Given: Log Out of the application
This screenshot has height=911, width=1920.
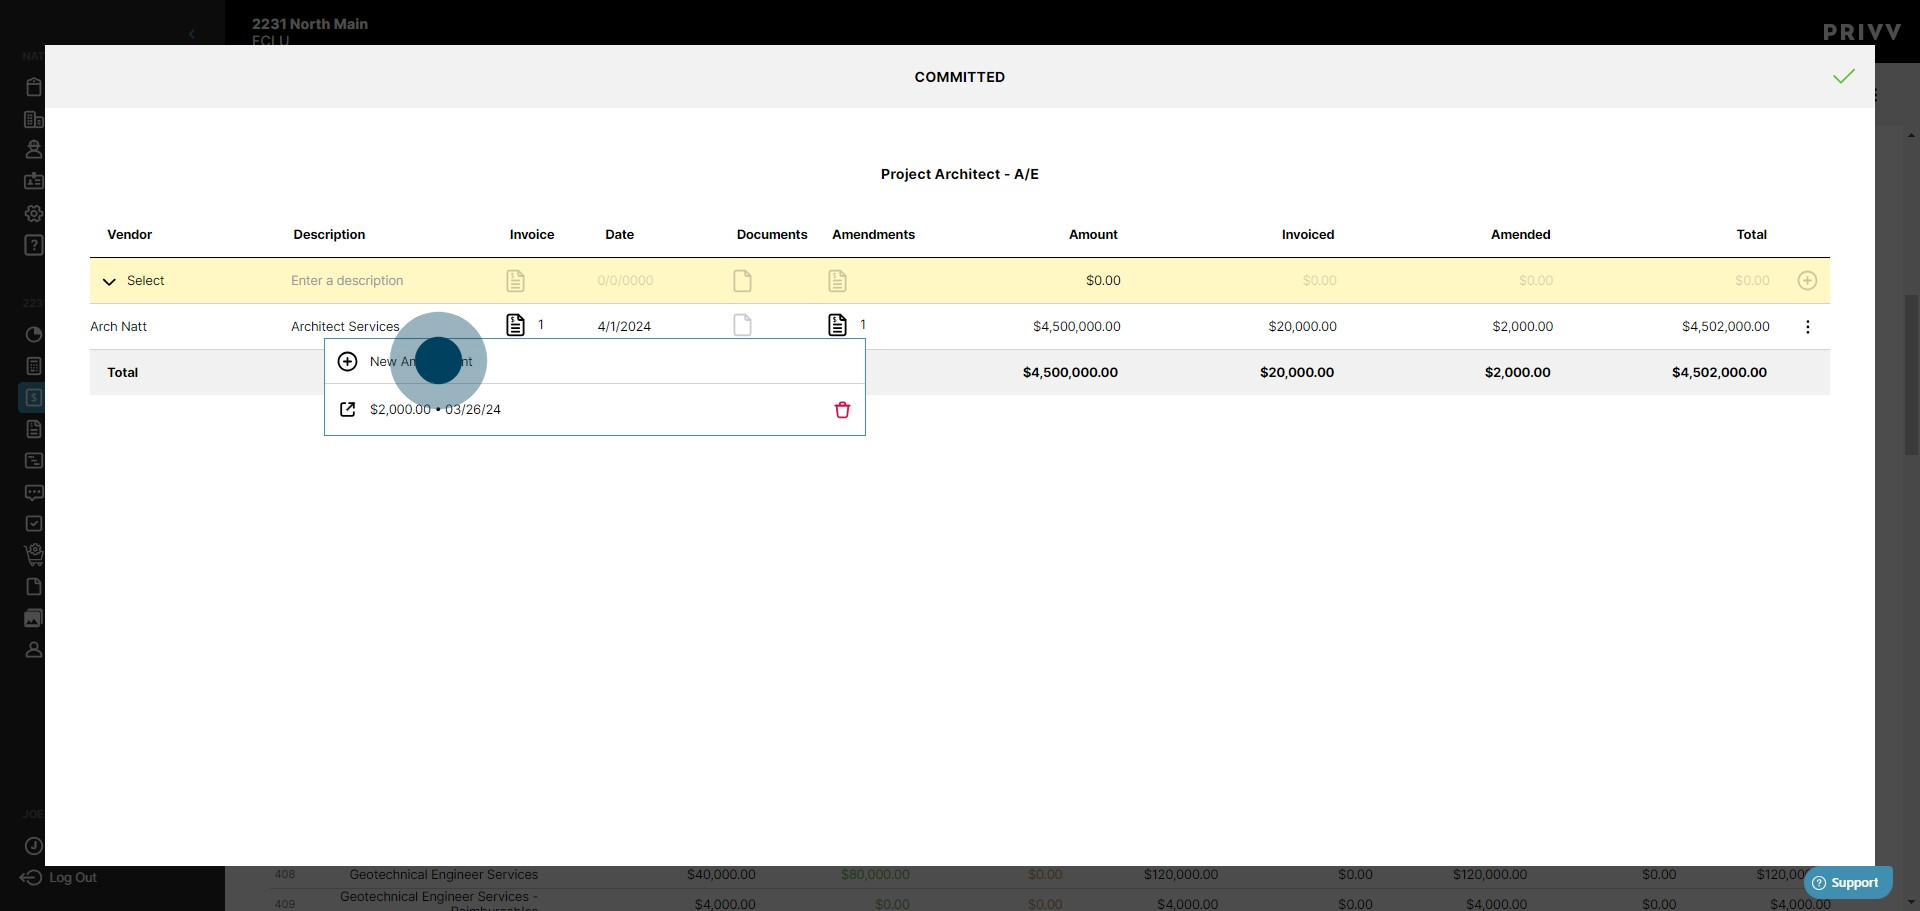Looking at the screenshot, I should [x=59, y=877].
